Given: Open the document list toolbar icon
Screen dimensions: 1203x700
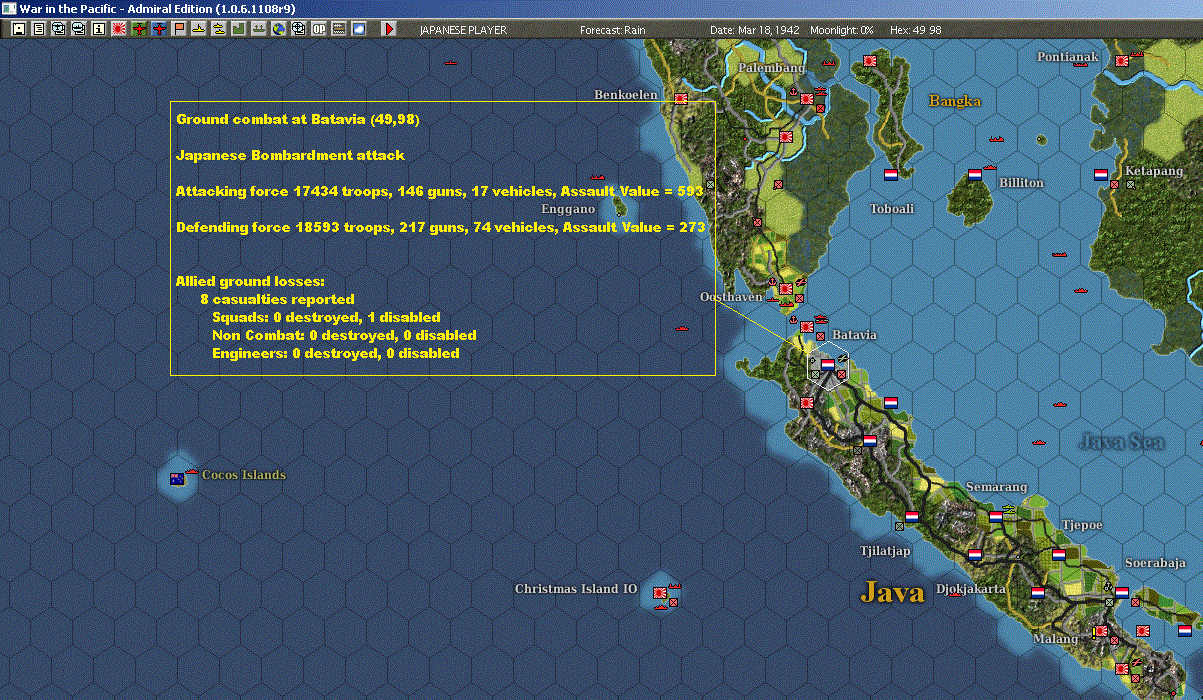Looking at the screenshot, I should pyautogui.click(x=39, y=29).
